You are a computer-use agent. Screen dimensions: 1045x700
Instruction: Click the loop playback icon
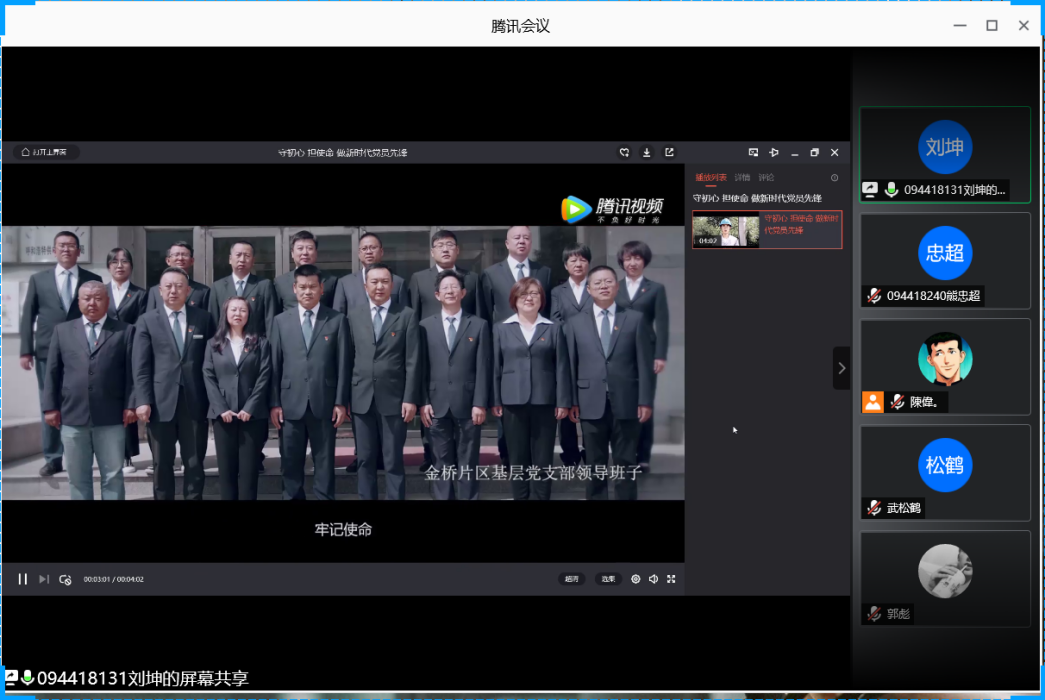click(x=65, y=579)
